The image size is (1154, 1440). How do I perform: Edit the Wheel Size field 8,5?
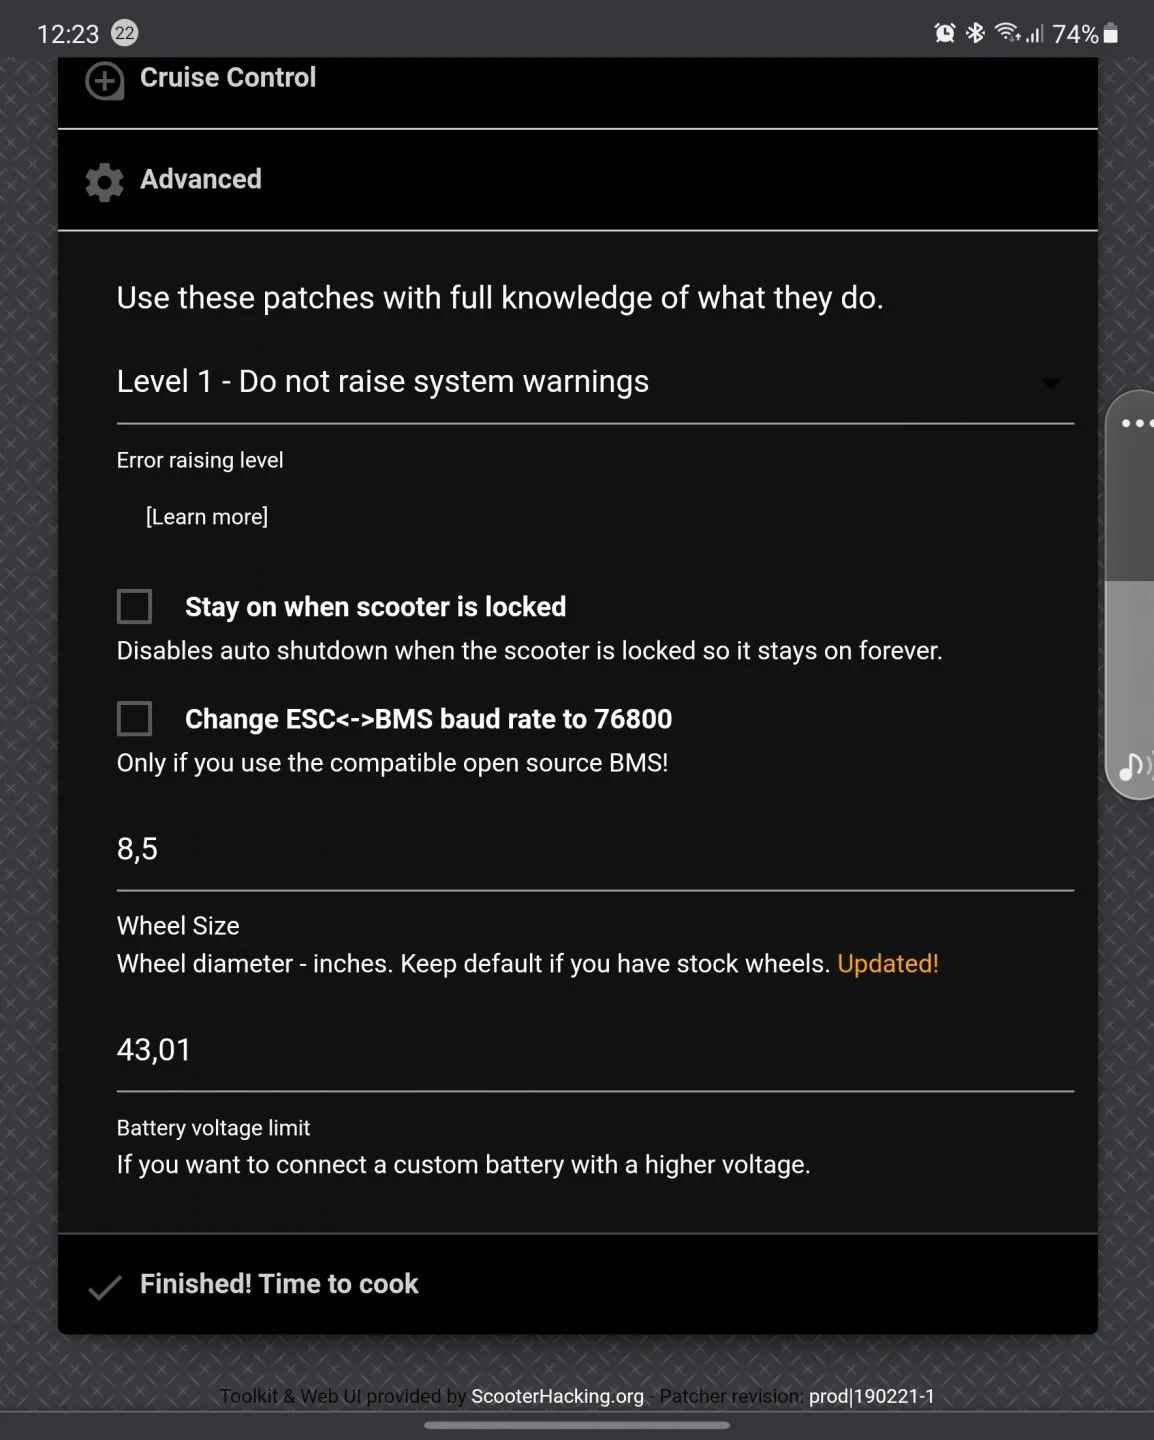click(595, 850)
